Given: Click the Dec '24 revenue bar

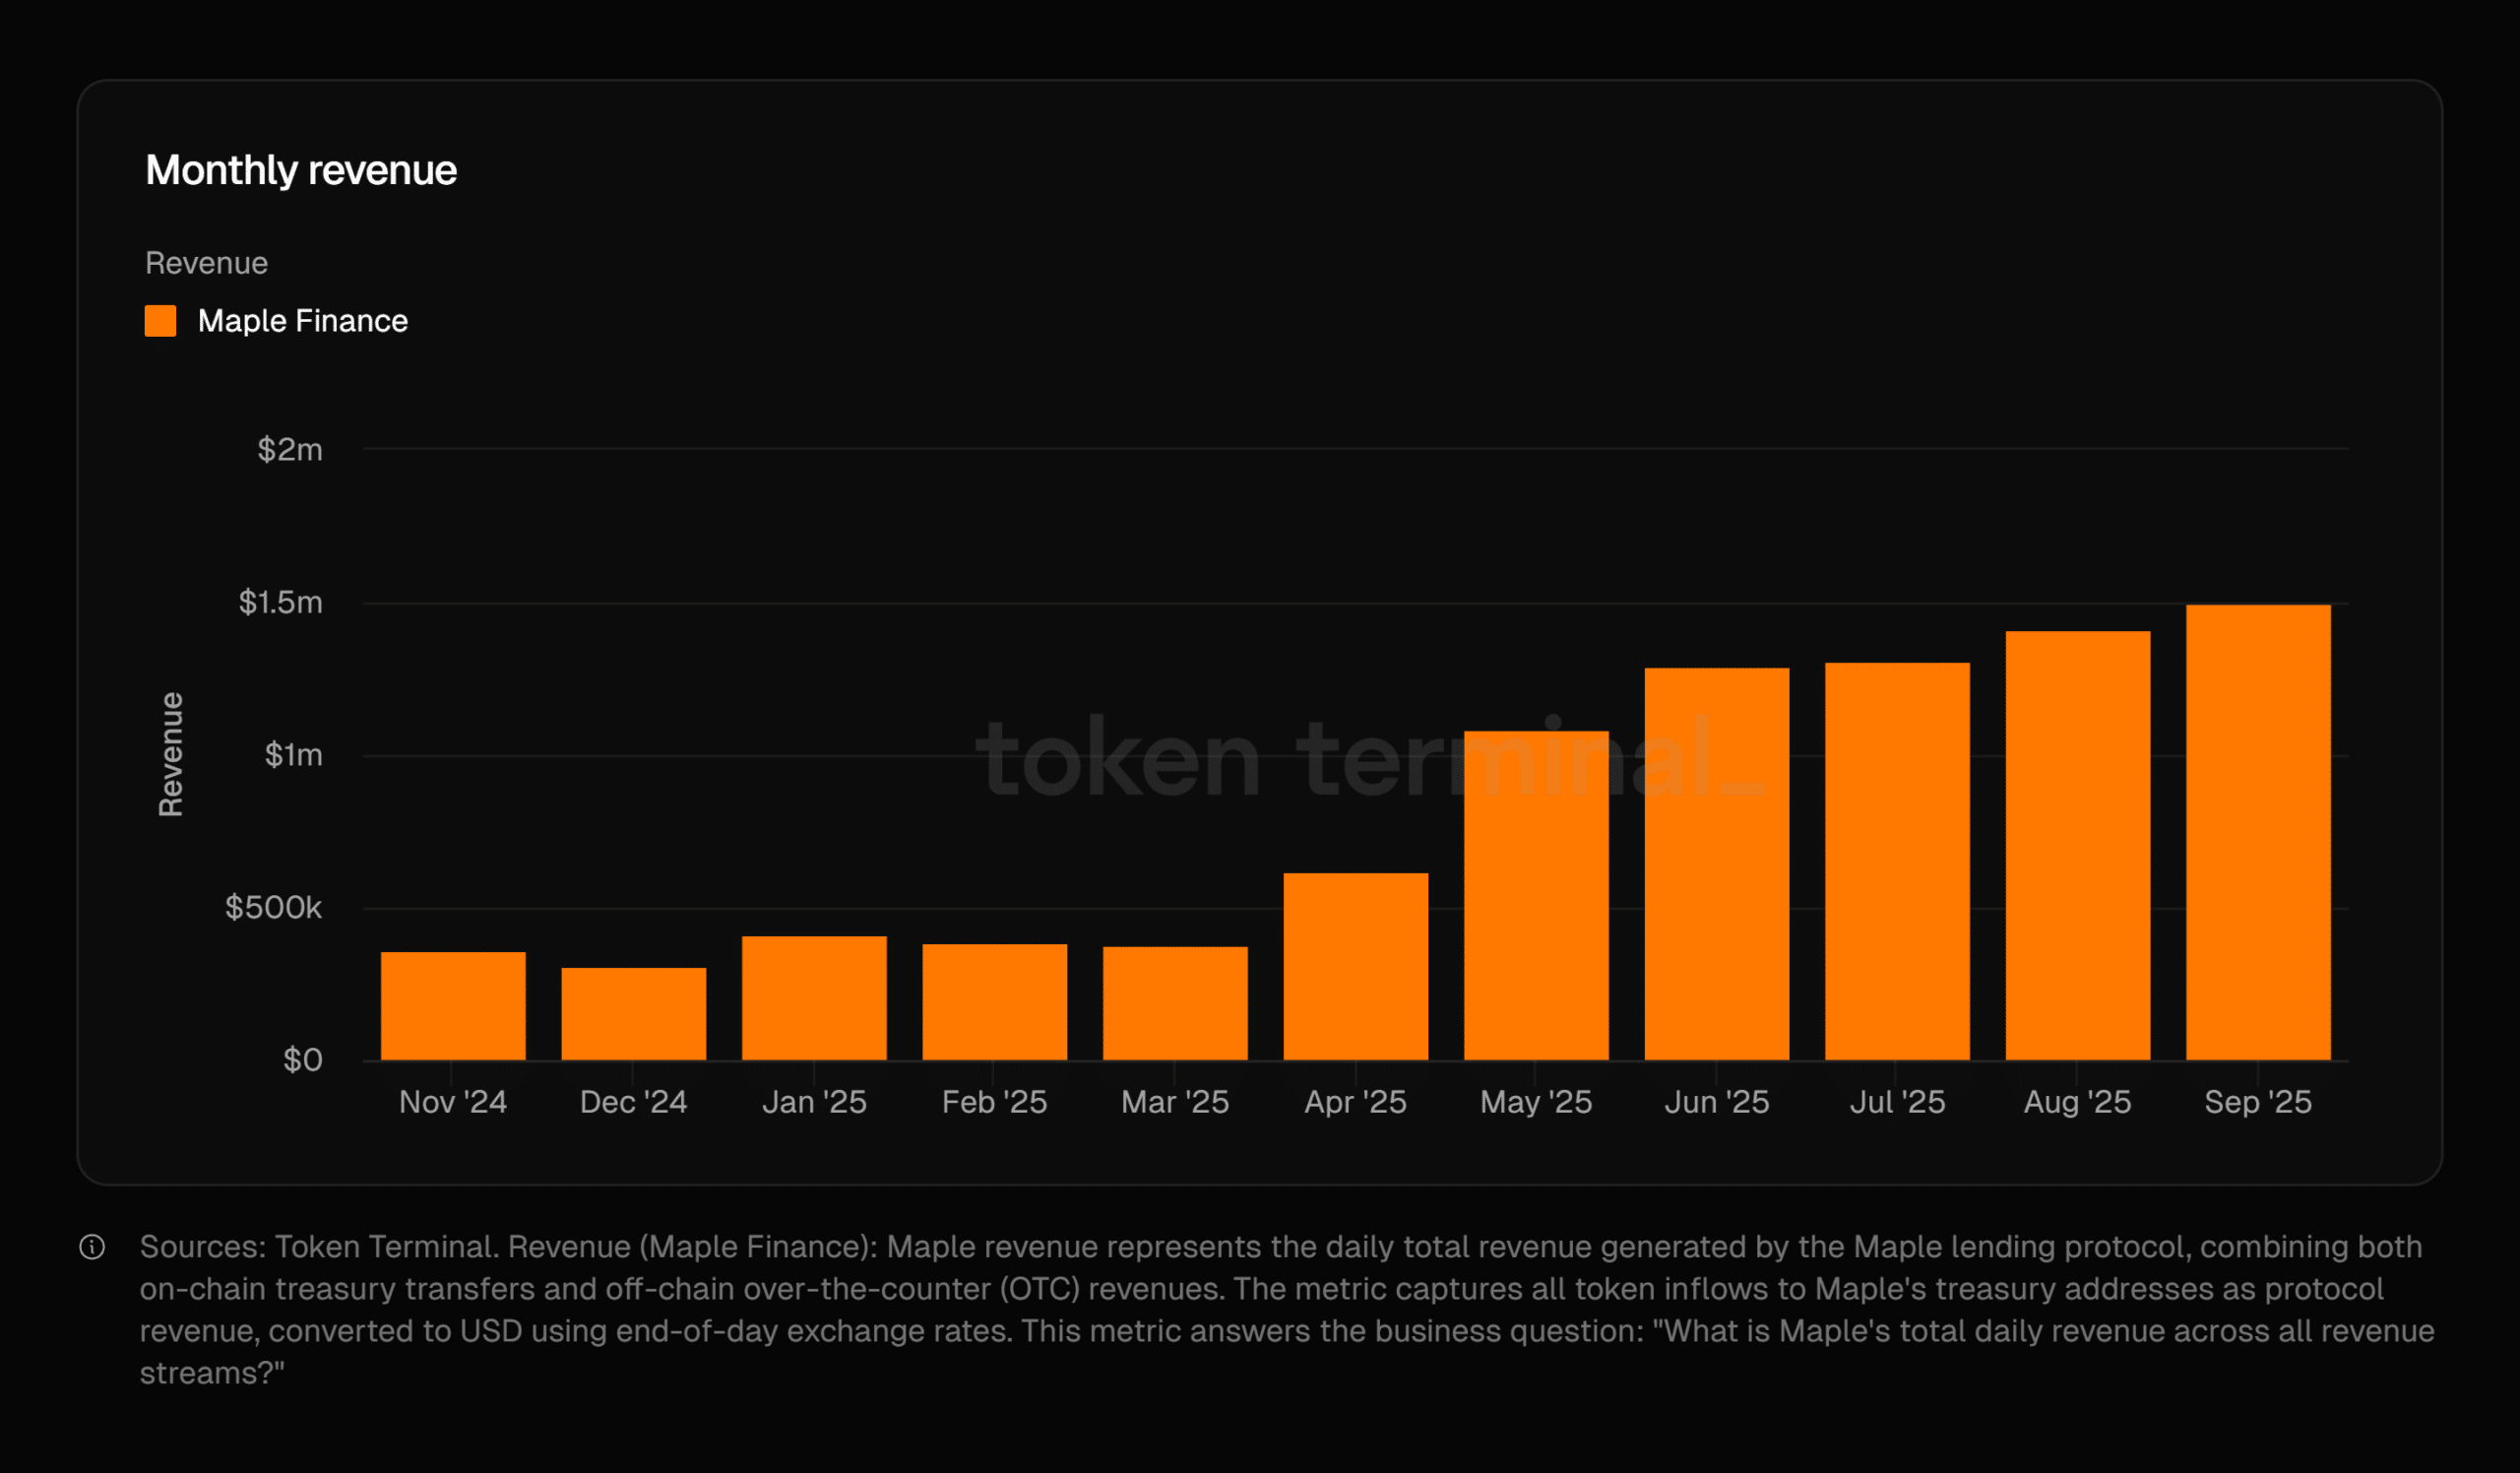Looking at the screenshot, I should click(633, 1013).
